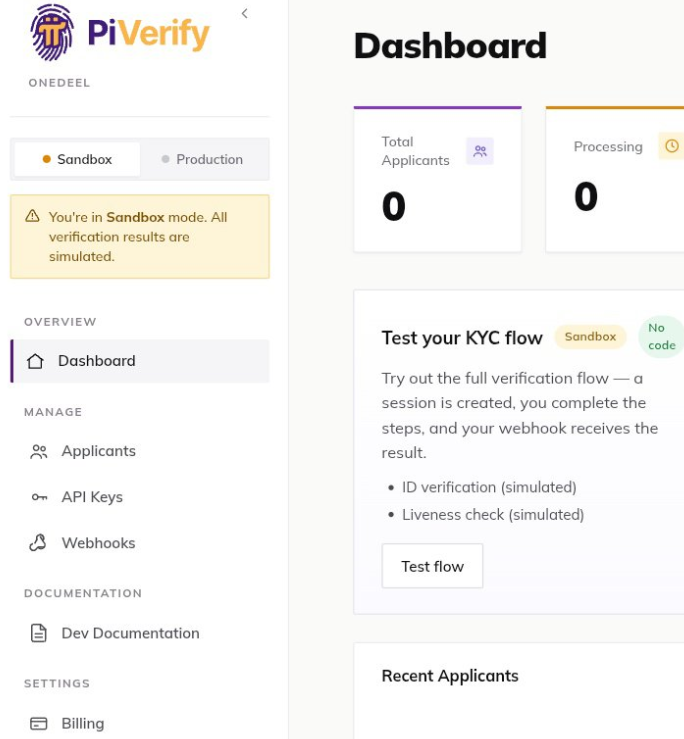This screenshot has width=684, height=739.
Task: Click the API Keys key icon
Action: coord(39,497)
